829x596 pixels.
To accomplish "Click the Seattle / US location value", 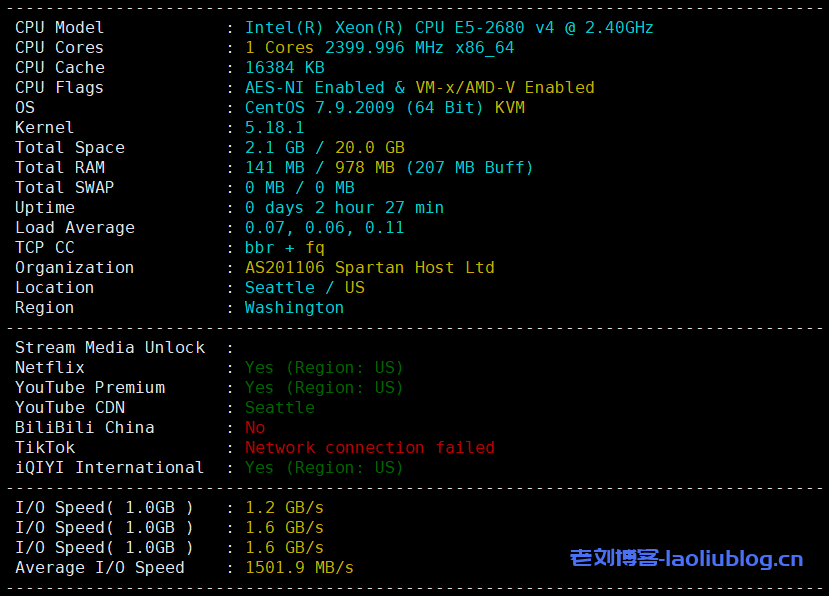I will pos(304,287).
